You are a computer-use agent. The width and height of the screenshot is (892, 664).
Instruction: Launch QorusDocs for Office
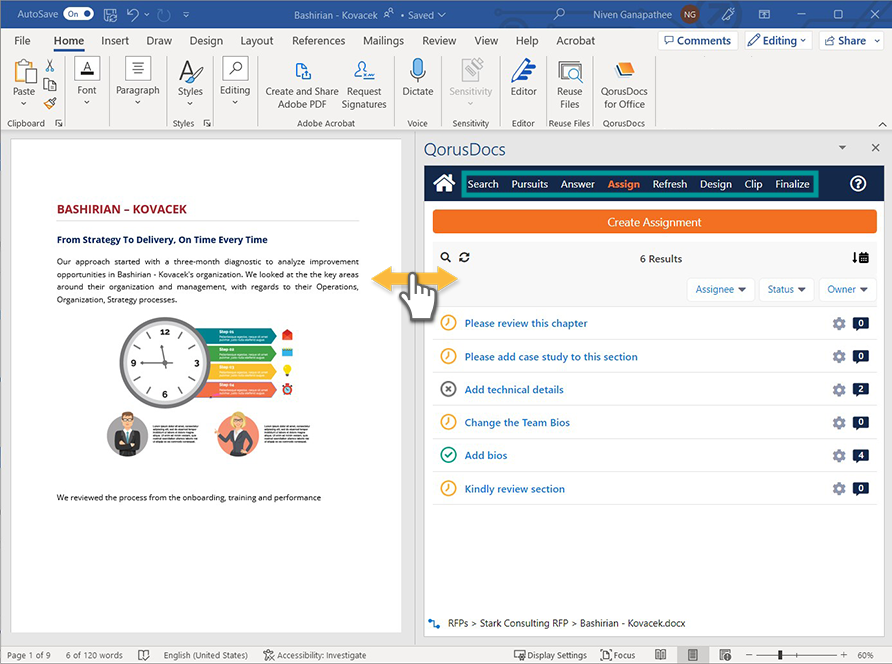tap(624, 84)
